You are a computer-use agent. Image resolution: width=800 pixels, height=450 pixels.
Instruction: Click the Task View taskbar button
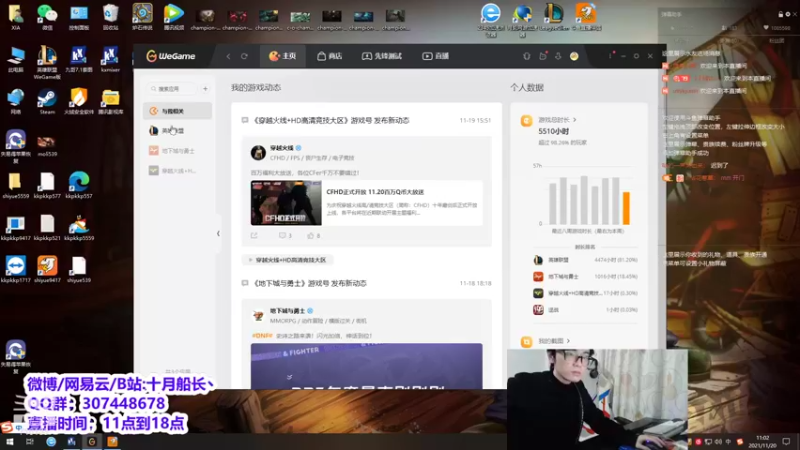tap(30, 442)
